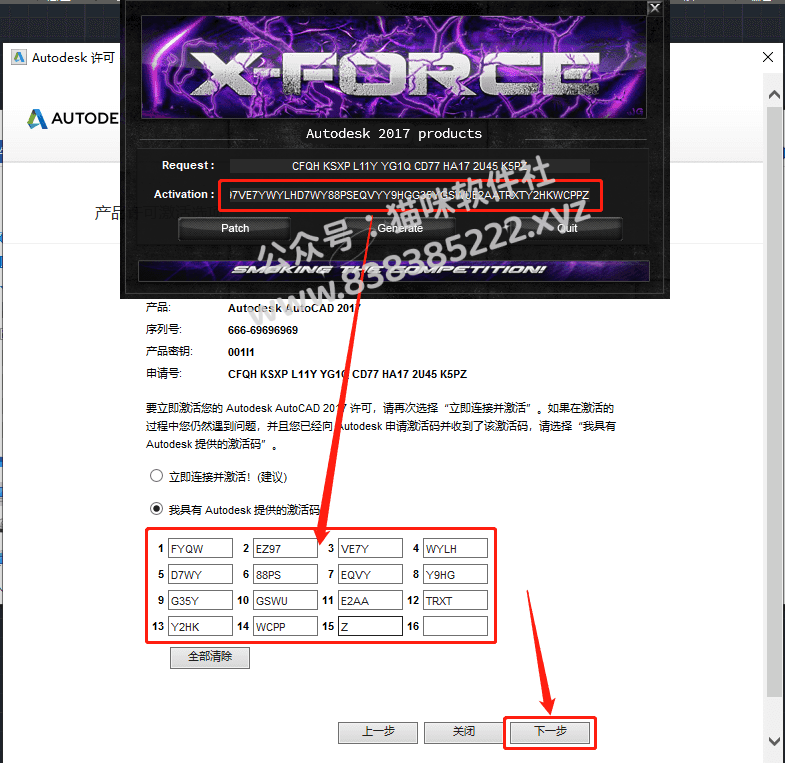
Task: Click the Autodesk AutoCAD 2017 product name
Action: click(x=294, y=308)
